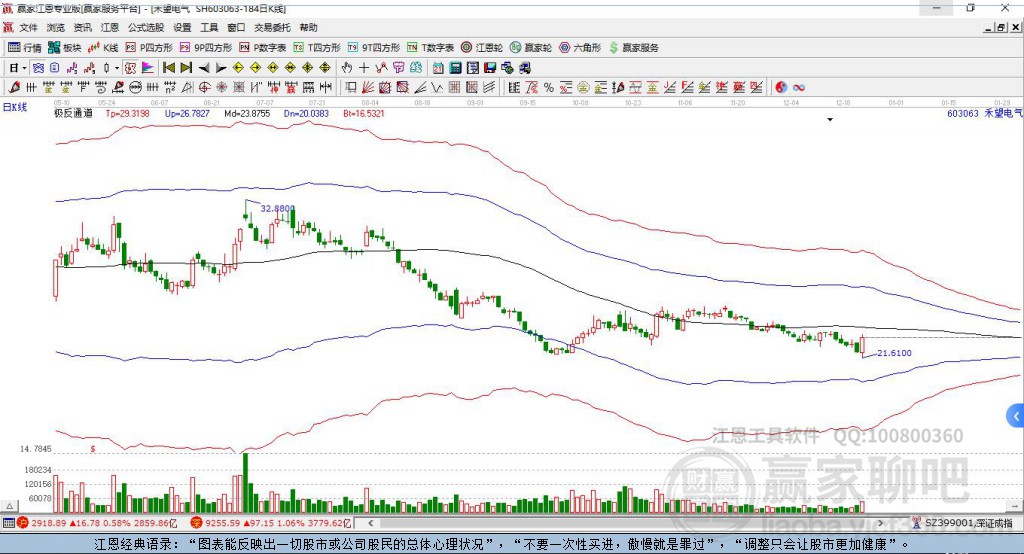The image size is (1024, 554).
Task: Jump to last bar with skip-forward icon
Action: tap(186, 68)
